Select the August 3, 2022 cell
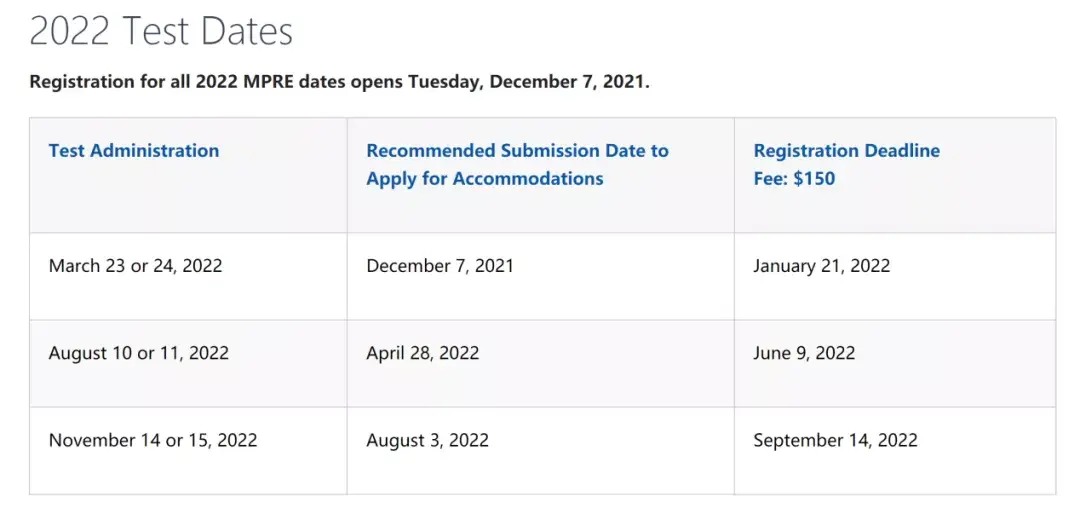Screen dimensions: 1080x514 pyautogui.click(x=427, y=440)
